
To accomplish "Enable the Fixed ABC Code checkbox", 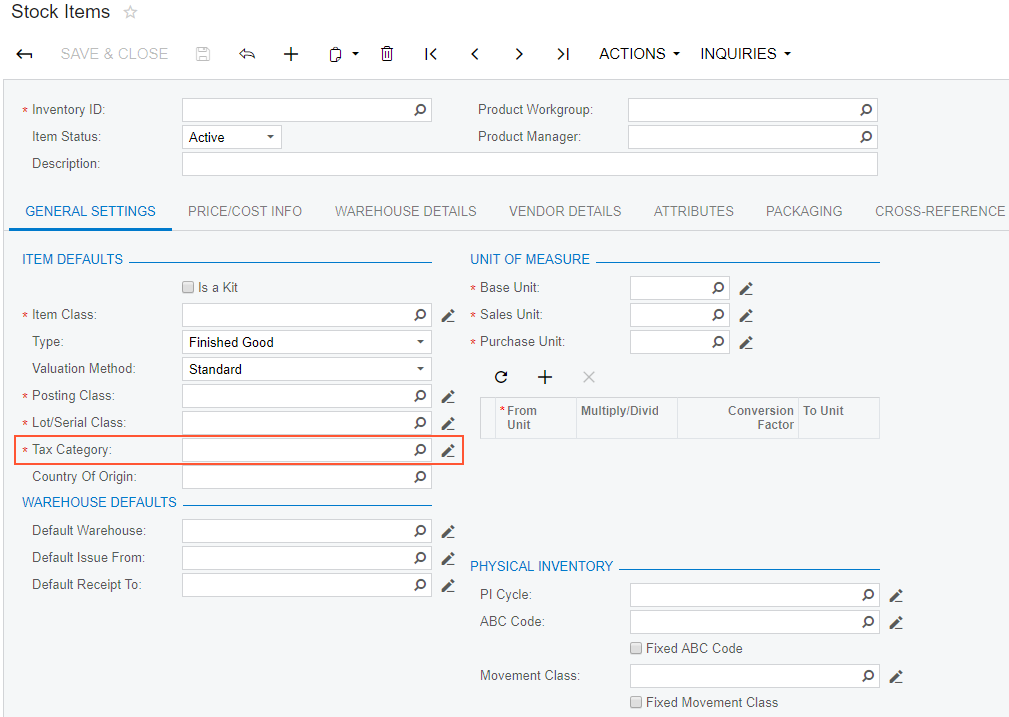I will coord(636,648).
